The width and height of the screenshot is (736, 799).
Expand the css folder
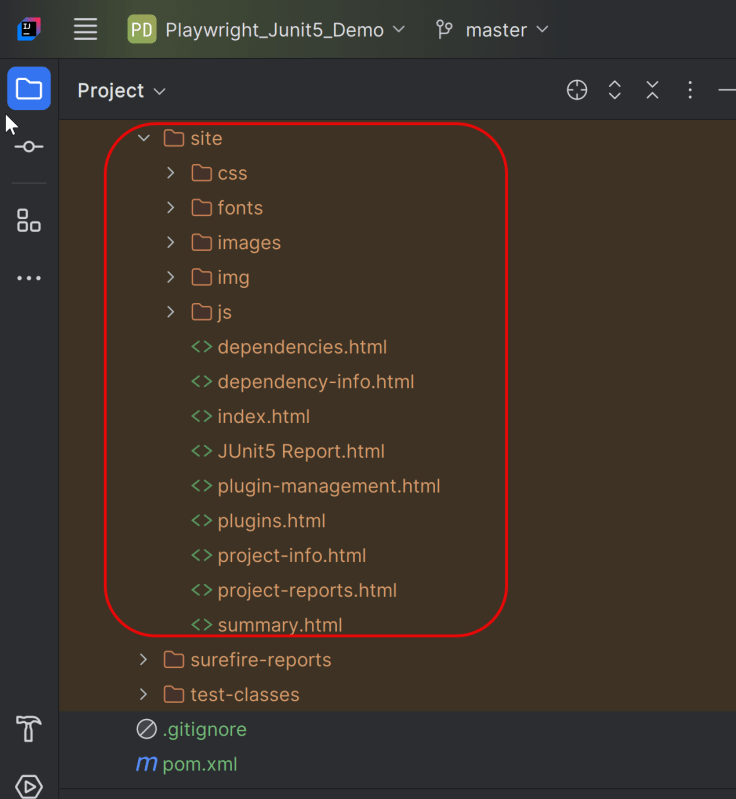(x=171, y=173)
